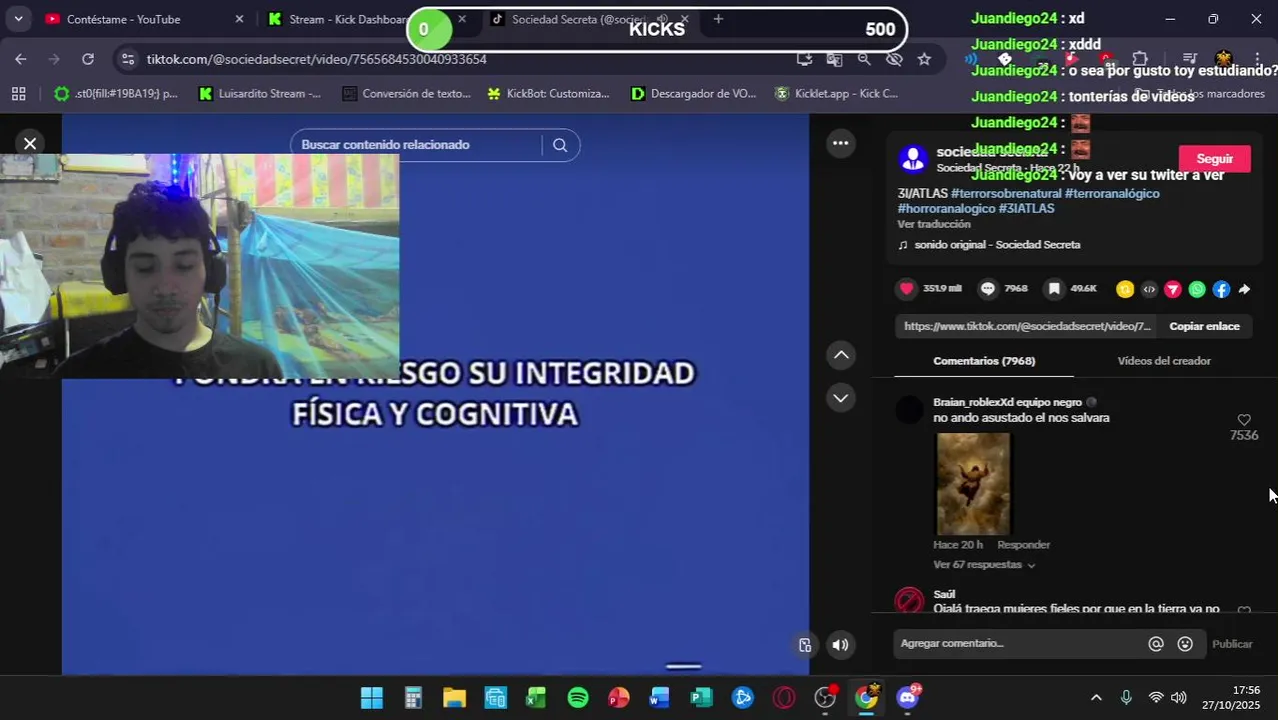Mention a user with @ icon
This screenshot has width=1278, height=720.
(1156, 644)
